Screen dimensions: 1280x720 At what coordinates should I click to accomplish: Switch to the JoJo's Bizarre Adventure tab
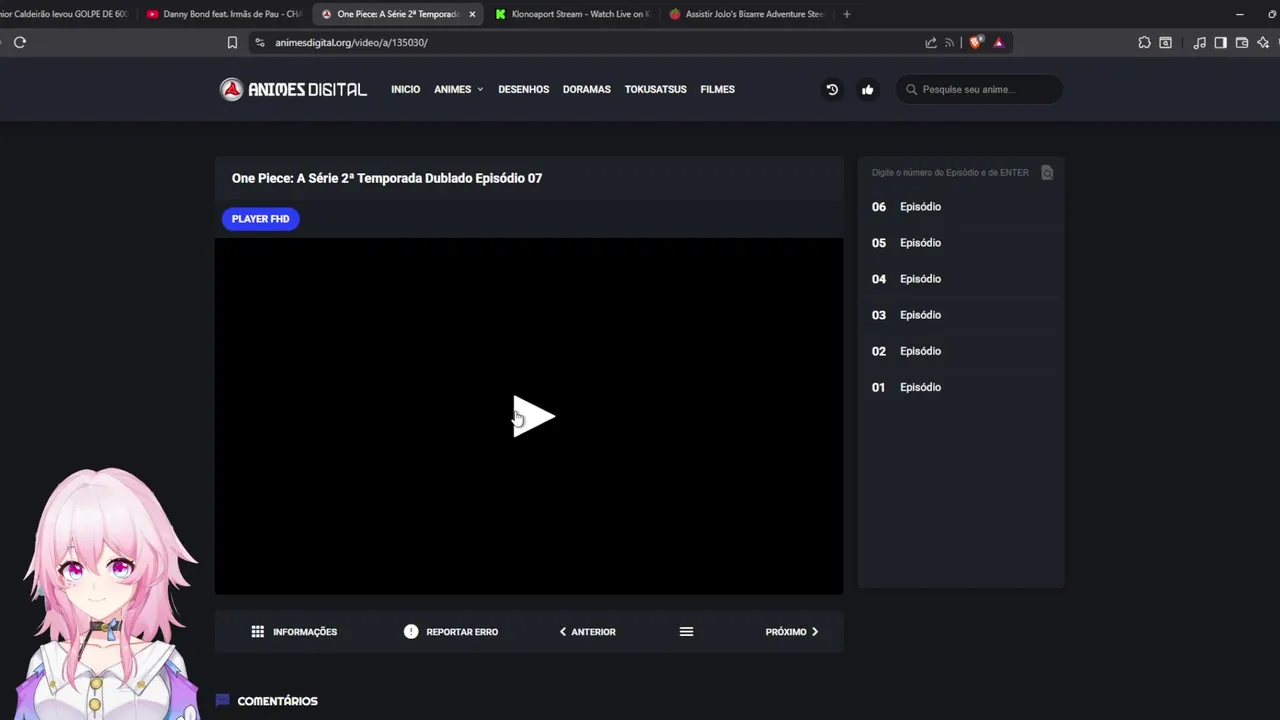coord(746,14)
